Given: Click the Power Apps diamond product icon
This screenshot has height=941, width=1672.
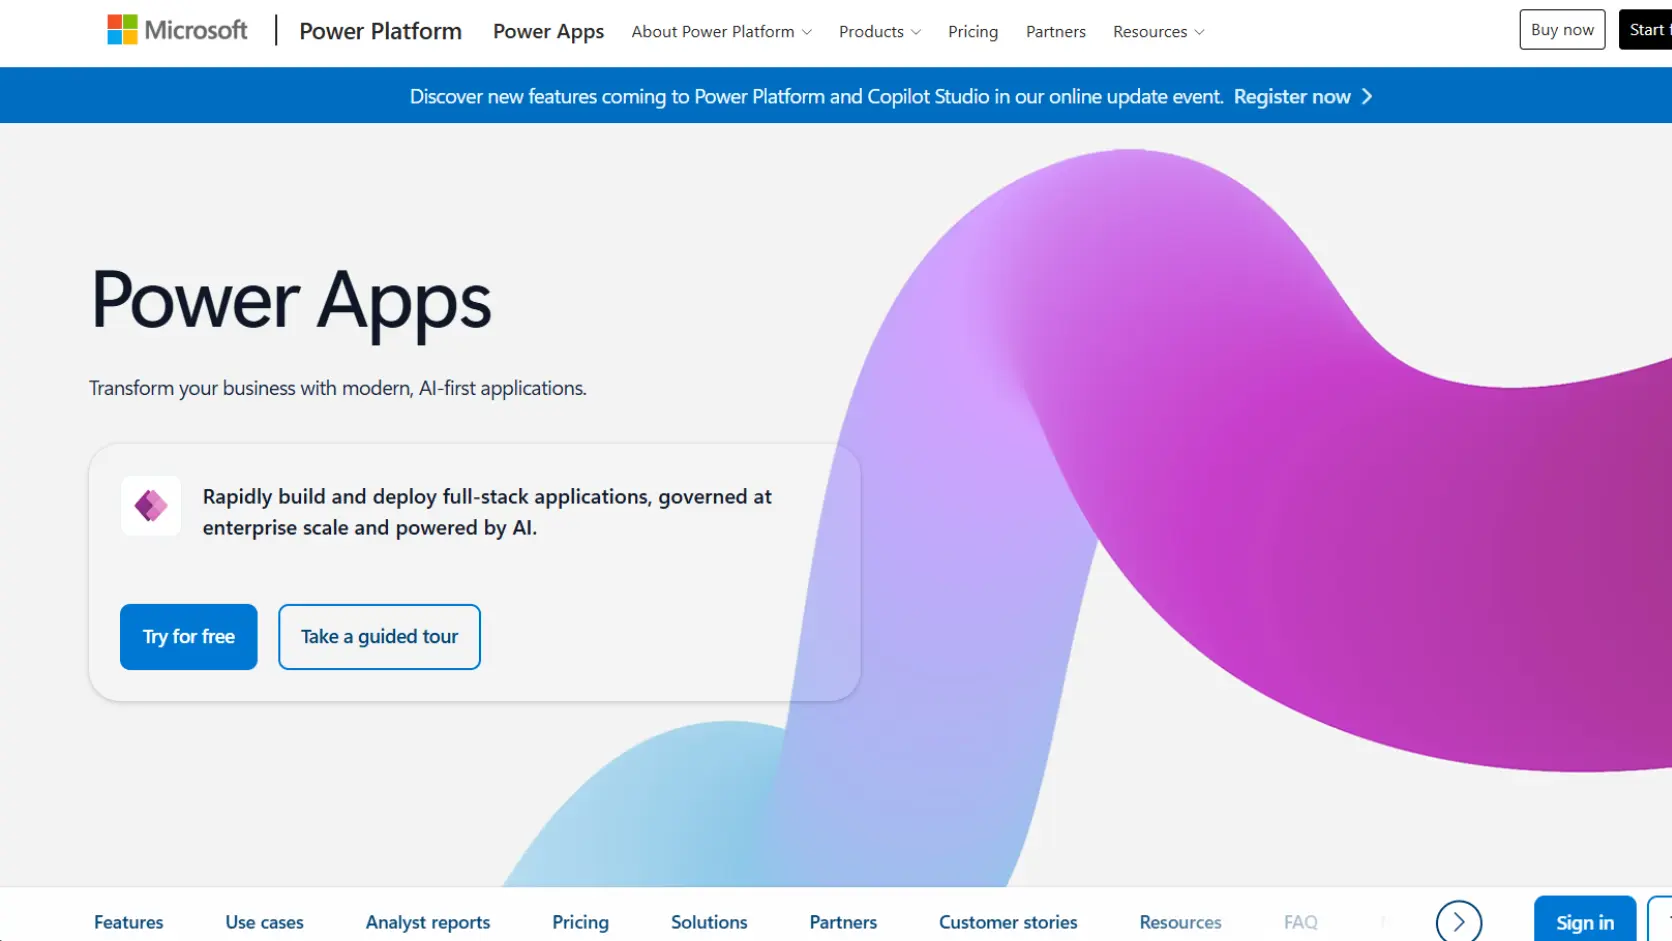Looking at the screenshot, I should tap(151, 506).
